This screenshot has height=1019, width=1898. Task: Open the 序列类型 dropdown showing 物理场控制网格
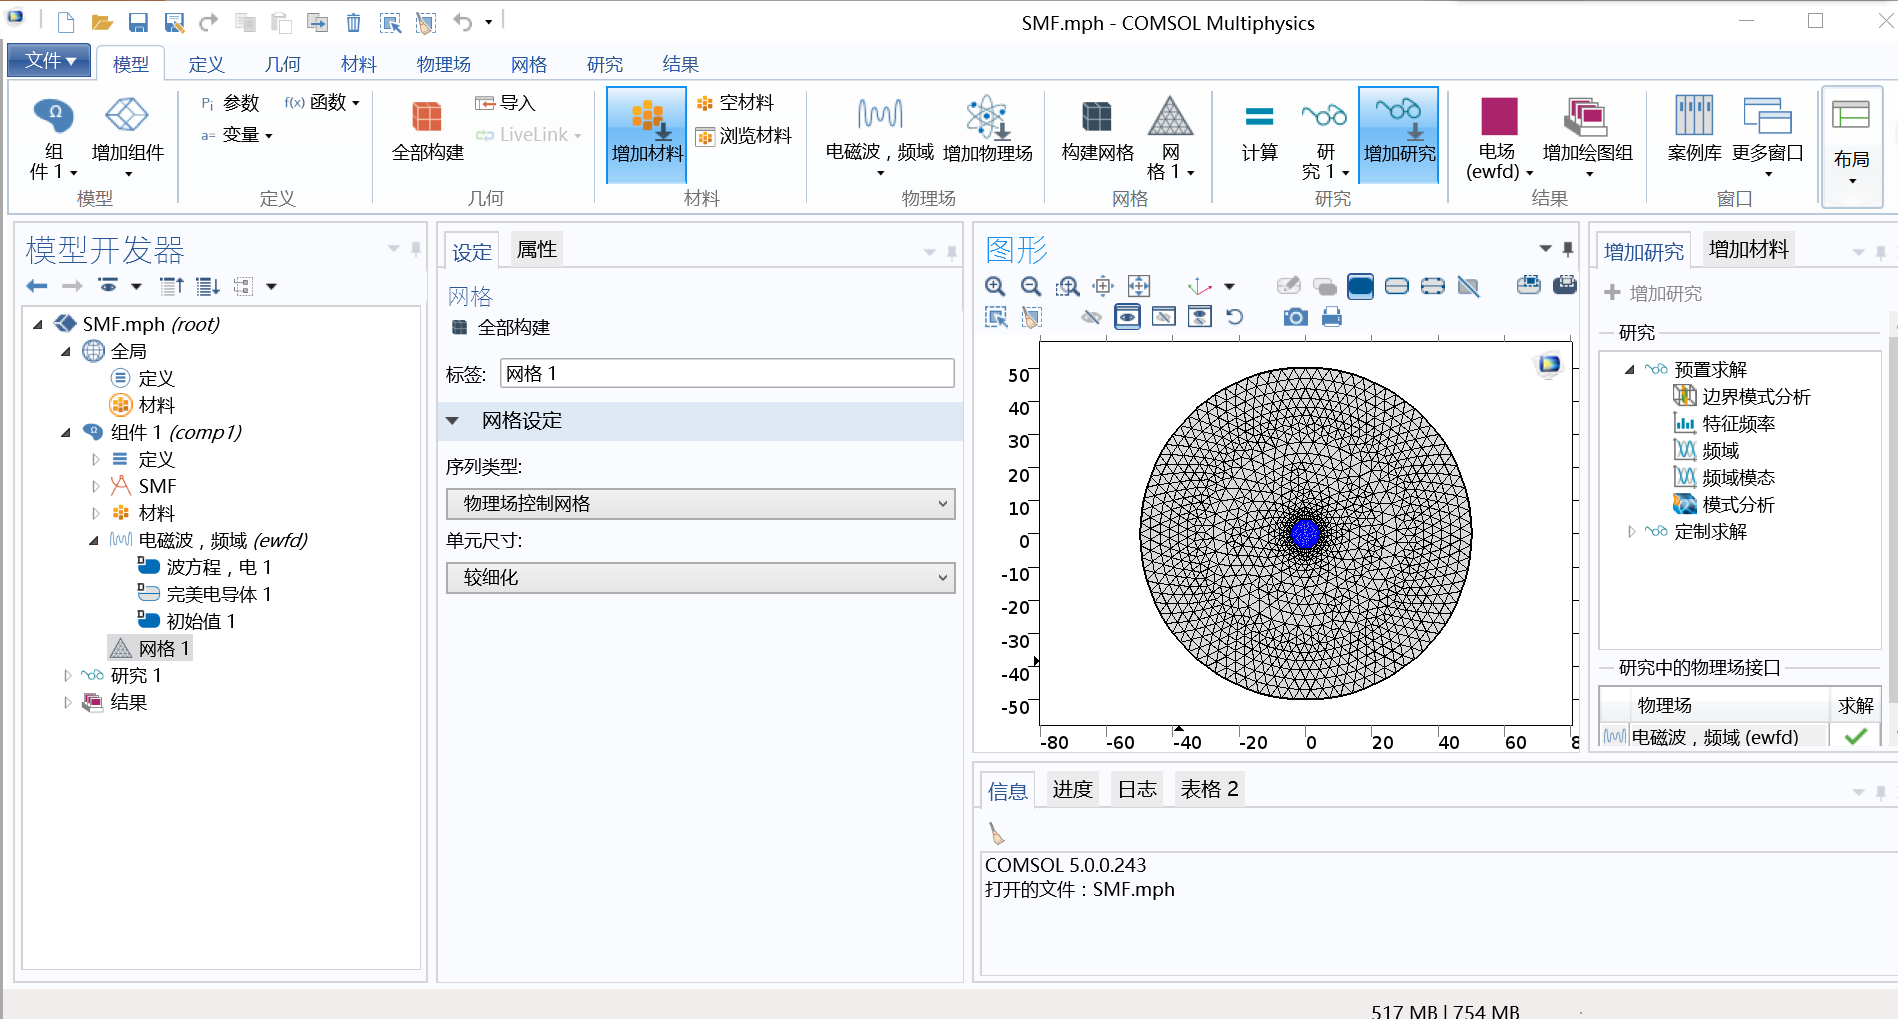pos(700,504)
